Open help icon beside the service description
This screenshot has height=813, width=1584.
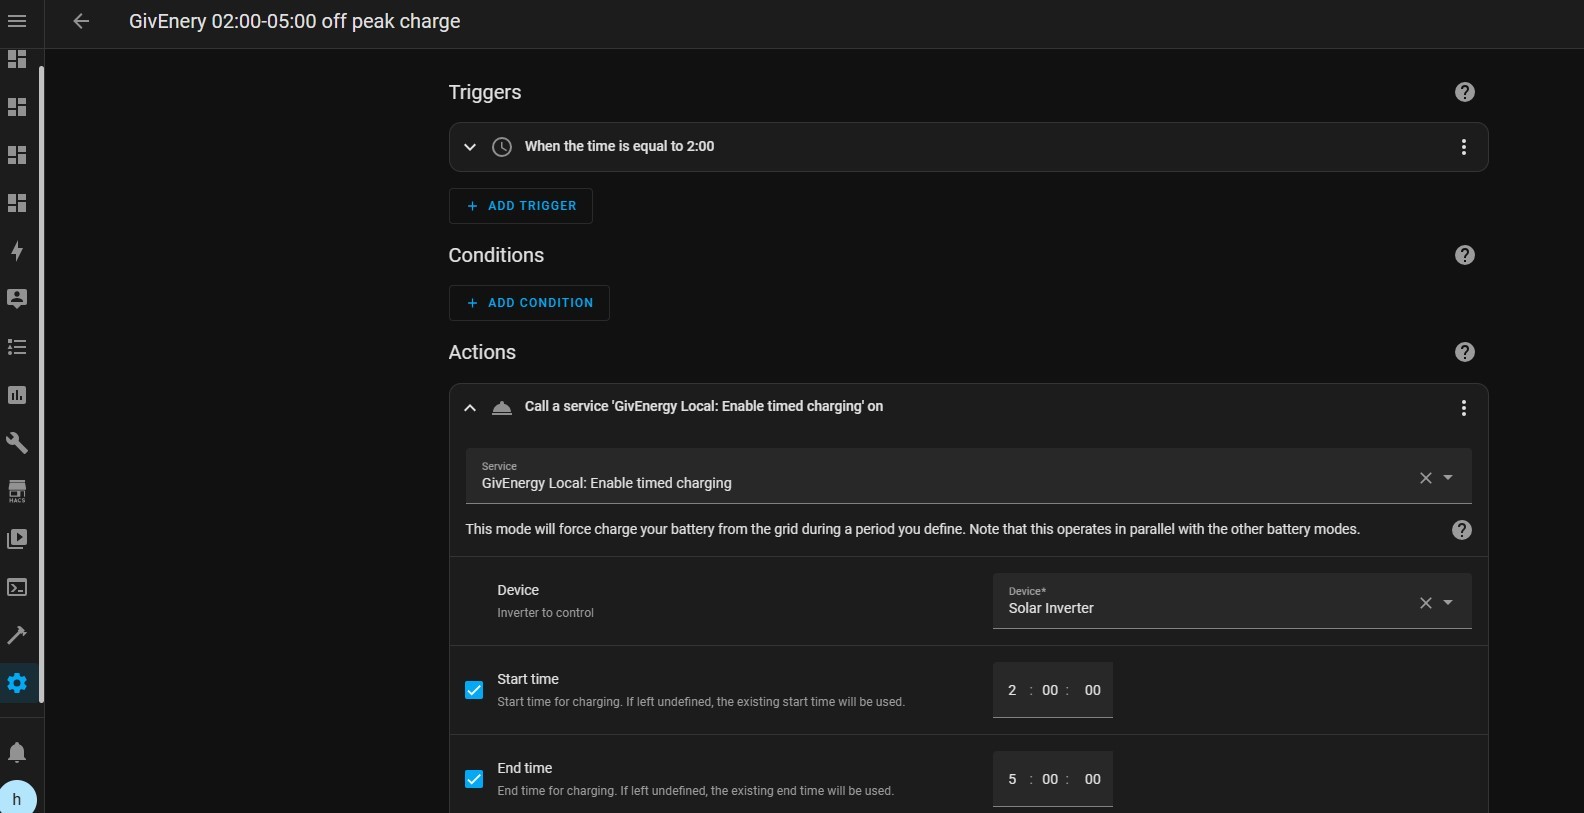point(1462,530)
